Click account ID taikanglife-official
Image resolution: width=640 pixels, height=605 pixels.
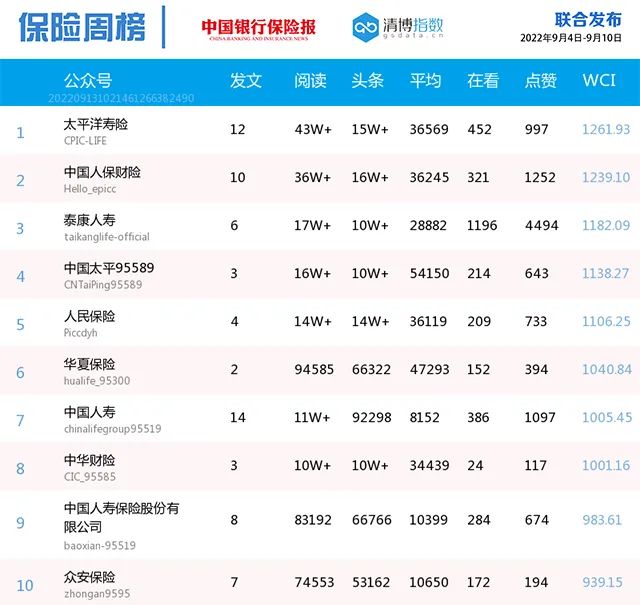point(107,237)
